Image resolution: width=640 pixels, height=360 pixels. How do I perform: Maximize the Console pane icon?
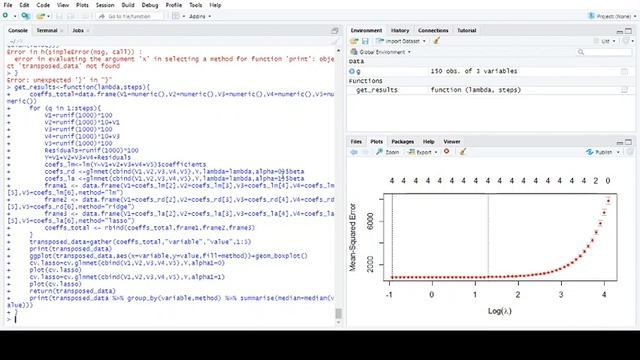tap(335, 31)
